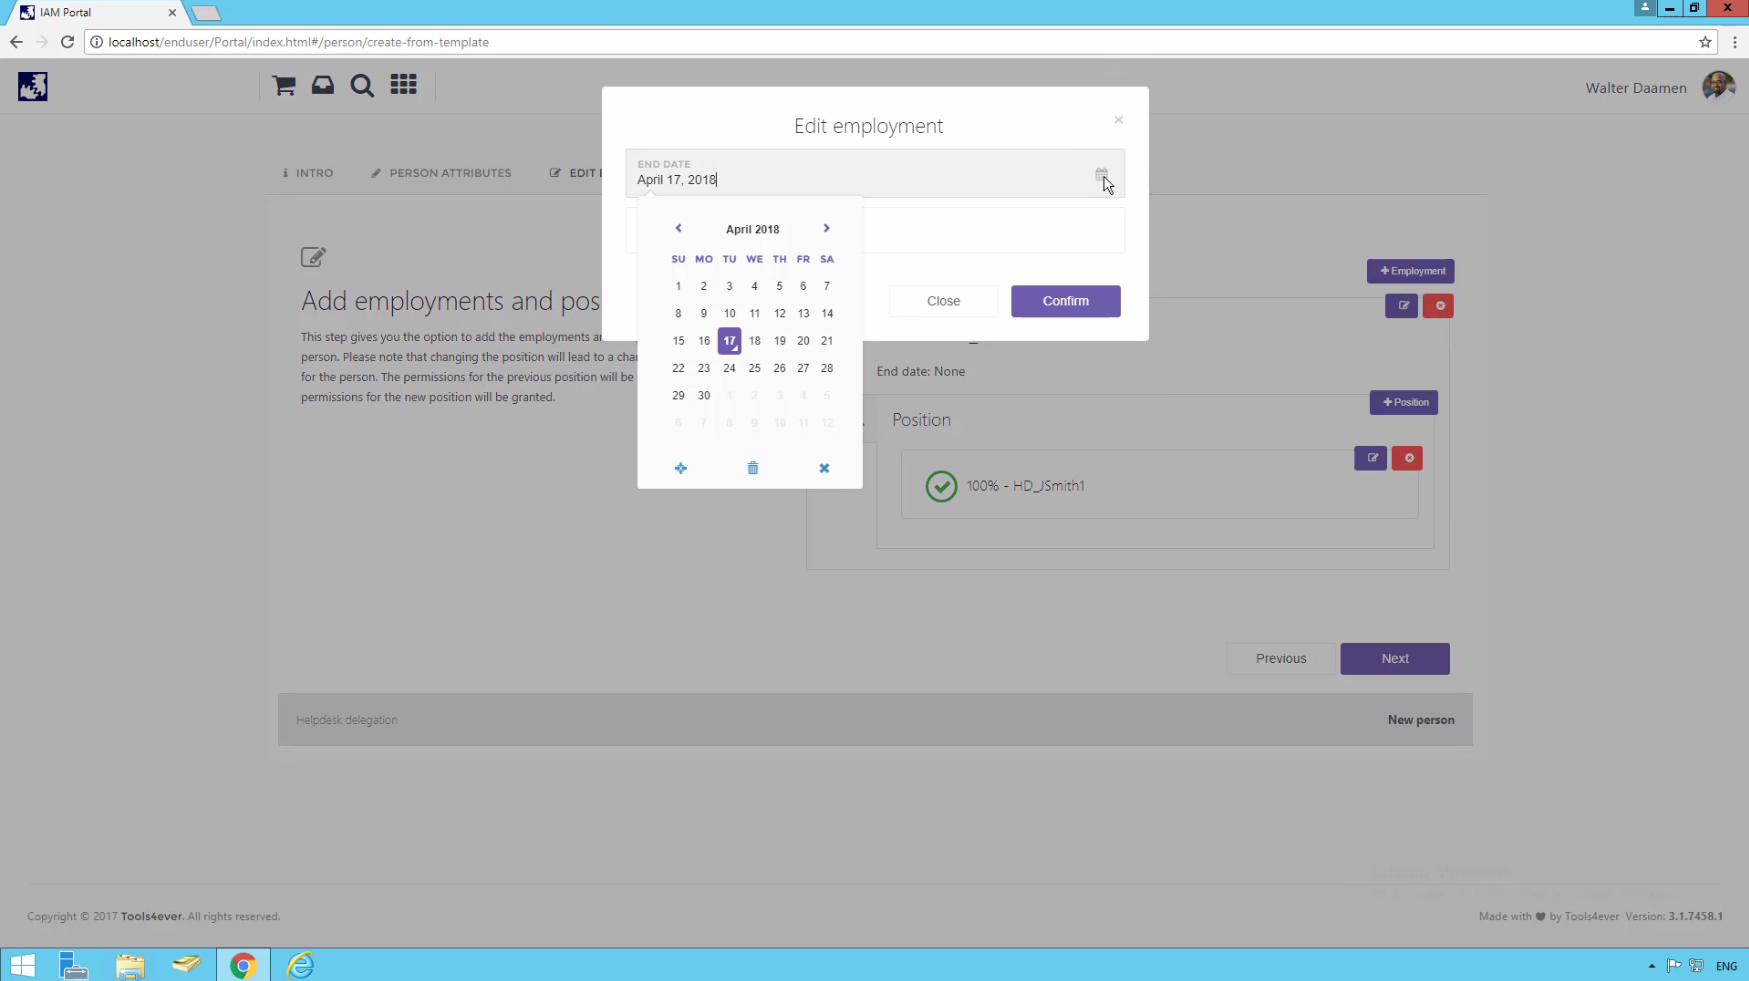This screenshot has width=1749, height=981.
Task: Open the inbox tray icon
Action: [323, 86]
